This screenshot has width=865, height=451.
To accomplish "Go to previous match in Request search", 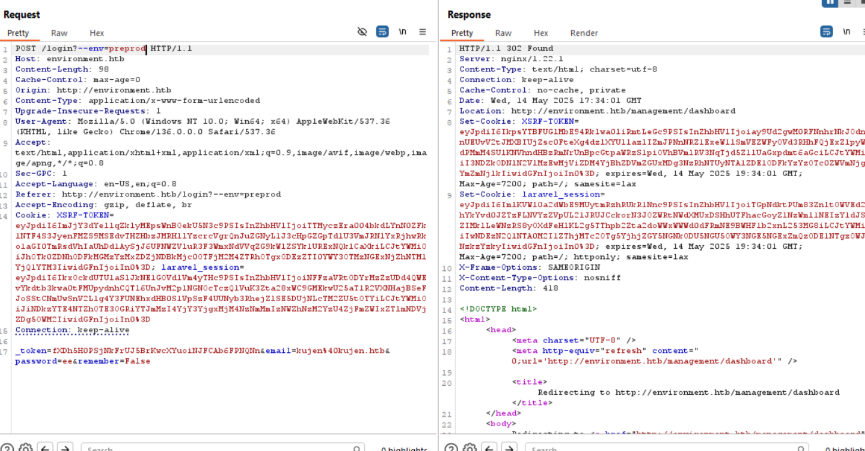I will point(46,444).
